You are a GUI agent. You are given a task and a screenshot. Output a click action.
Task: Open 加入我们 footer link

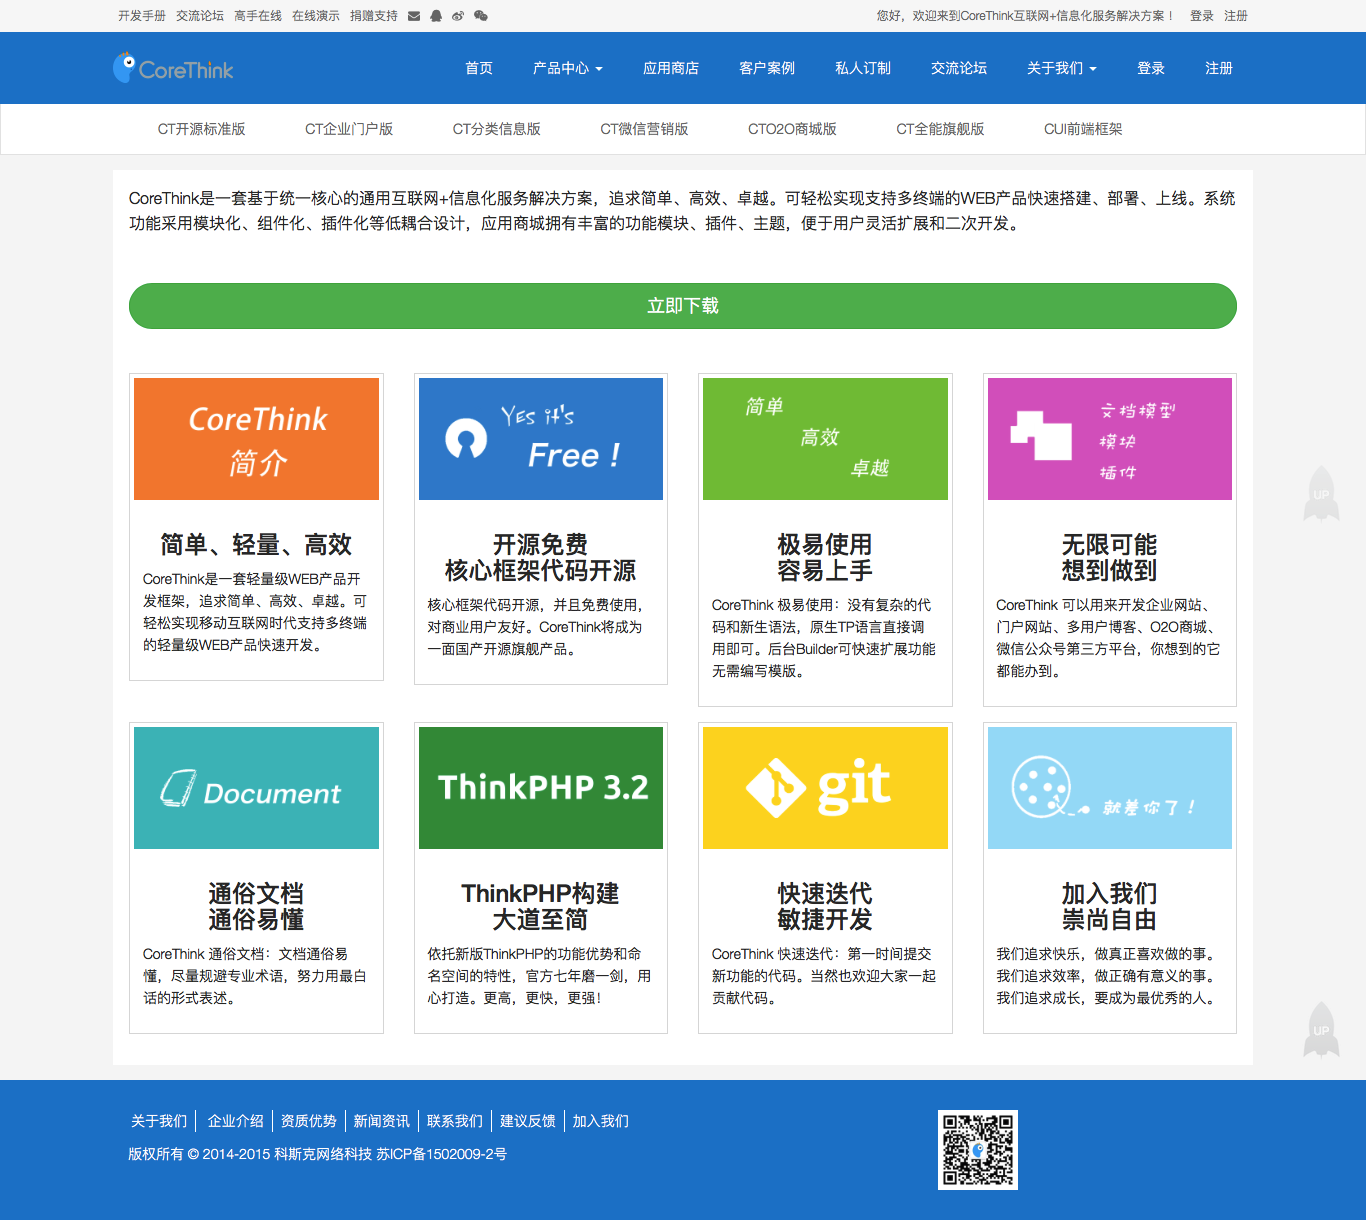point(601,1121)
